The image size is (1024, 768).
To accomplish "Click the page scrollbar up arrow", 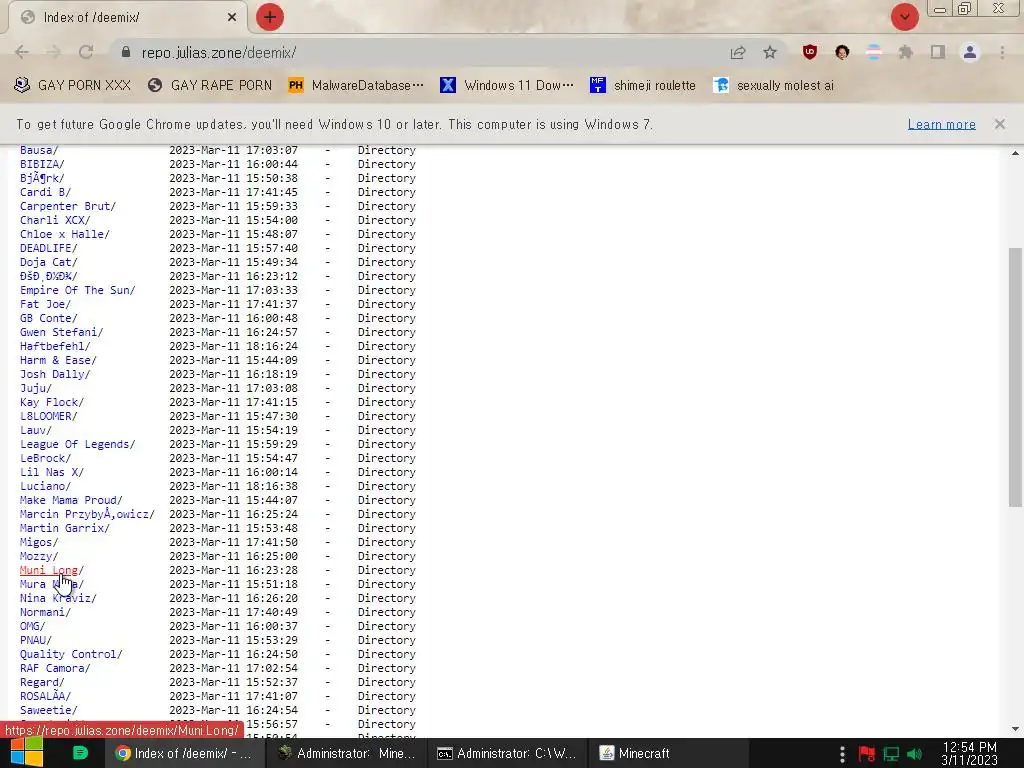I will tap(1015, 153).
